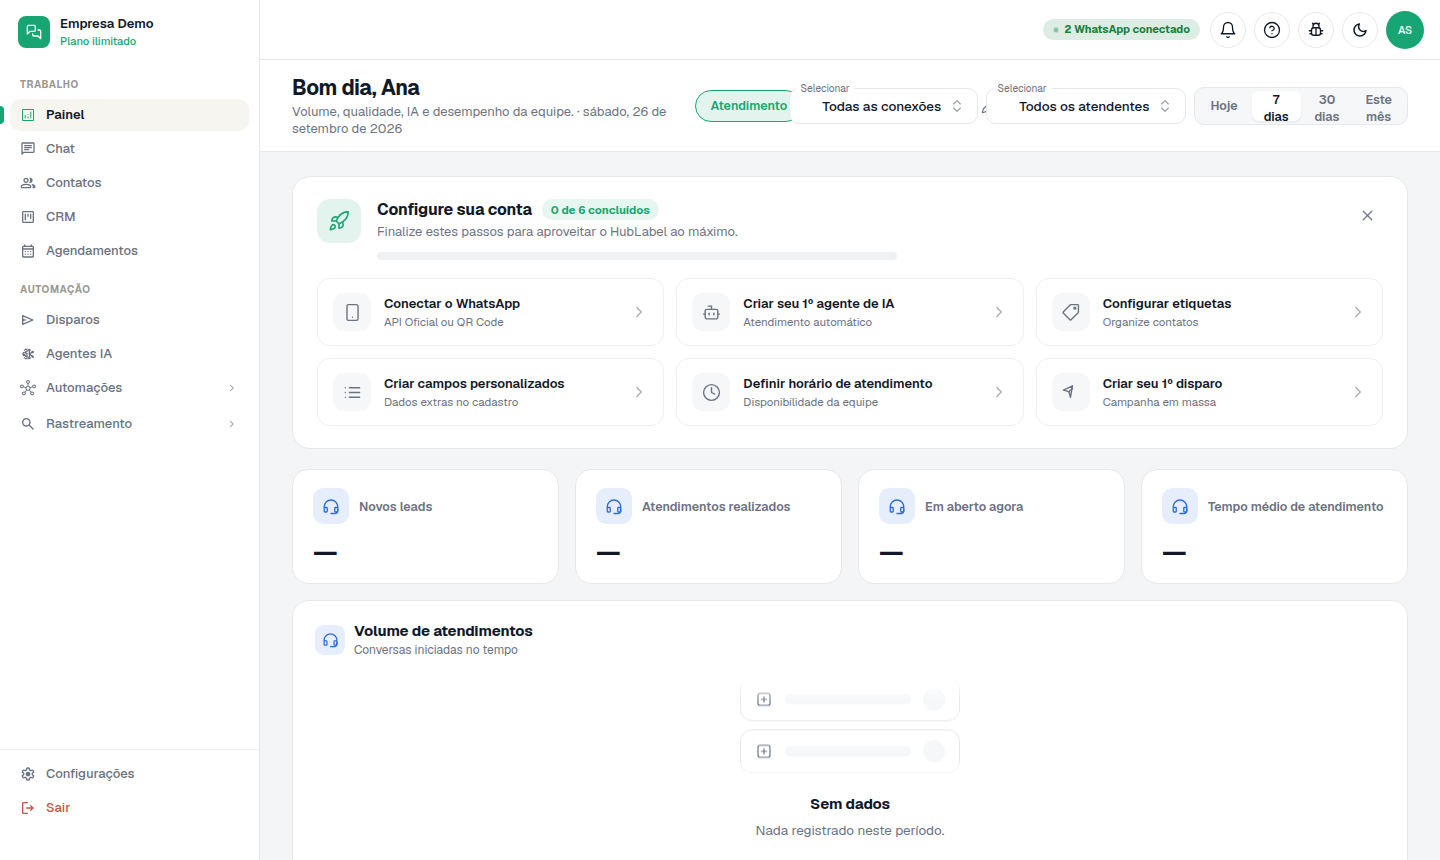1440x860 pixels.
Task: Click the phone icon on Conectar o WhatsApp
Action: pos(352,312)
